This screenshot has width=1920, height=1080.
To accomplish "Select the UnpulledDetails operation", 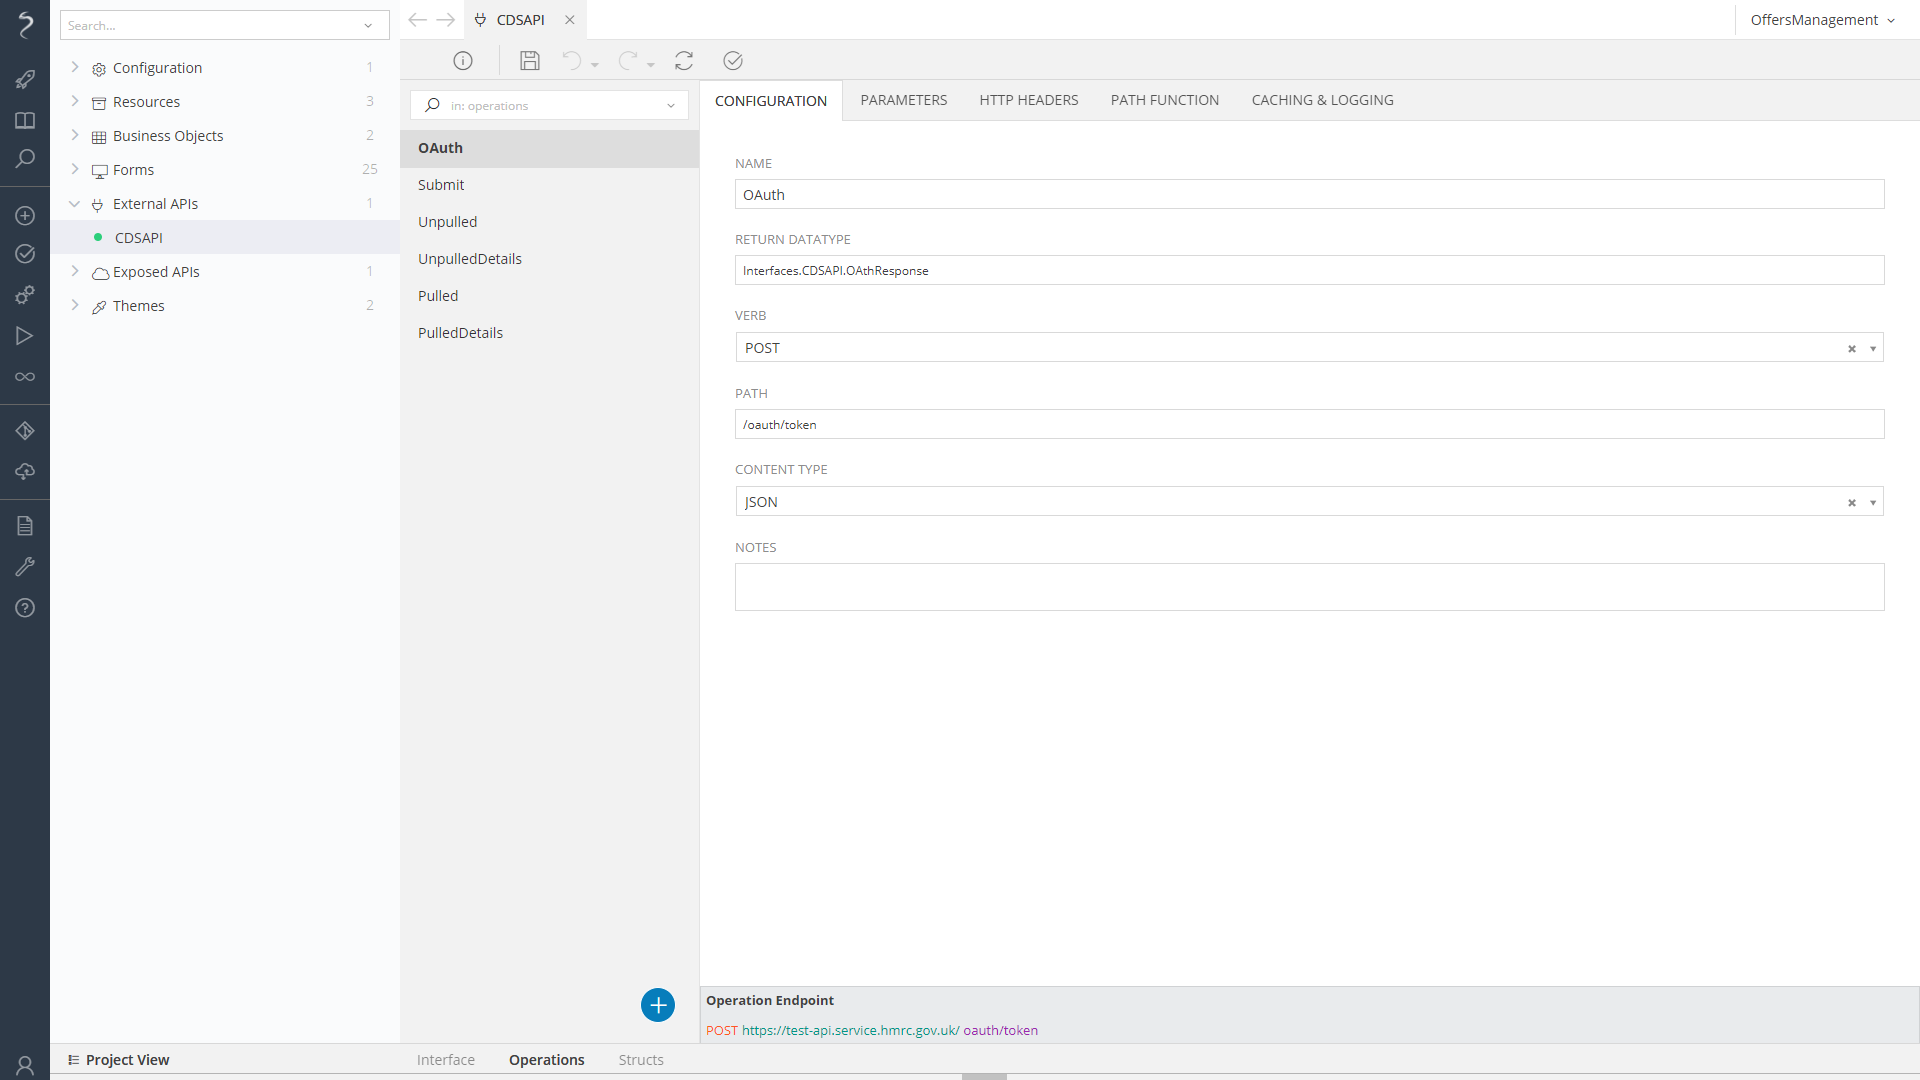I will 470,259.
